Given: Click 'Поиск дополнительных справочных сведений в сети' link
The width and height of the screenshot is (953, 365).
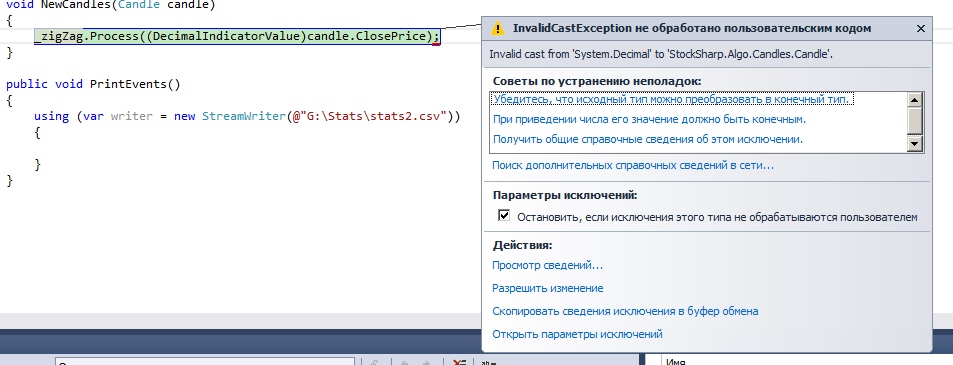Looking at the screenshot, I should point(633,165).
